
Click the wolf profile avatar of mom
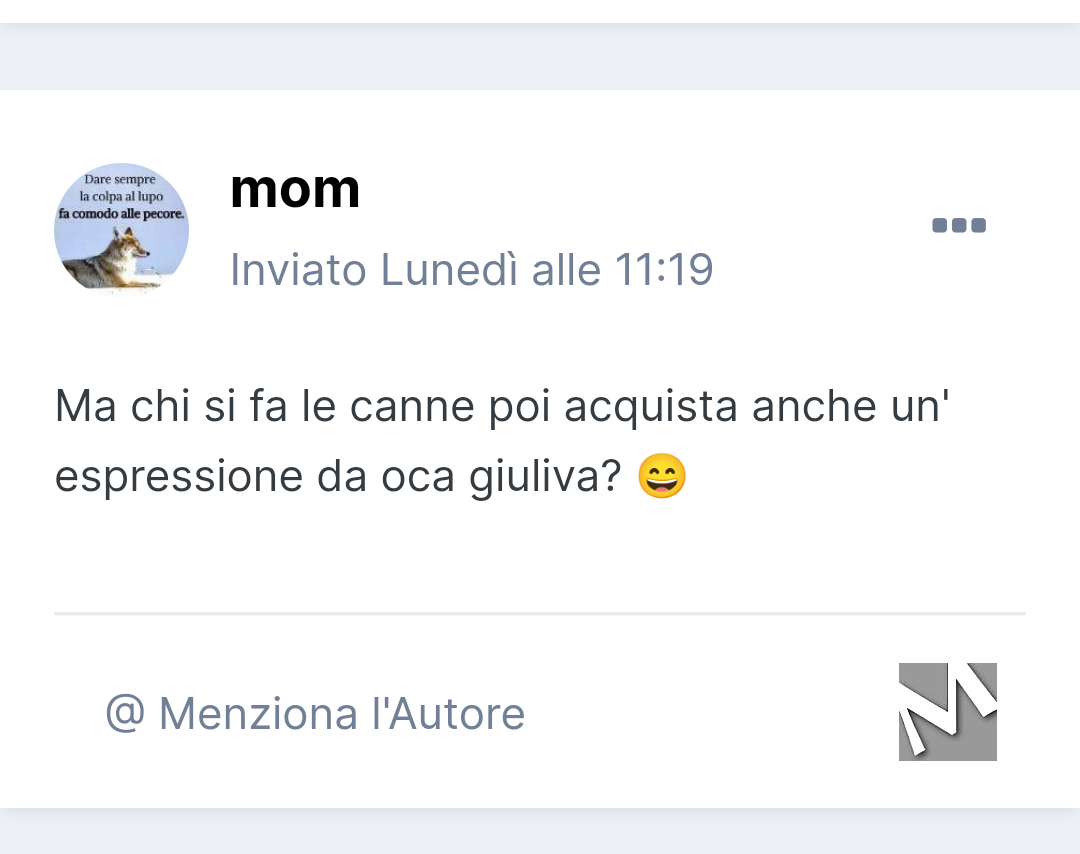[x=121, y=229]
